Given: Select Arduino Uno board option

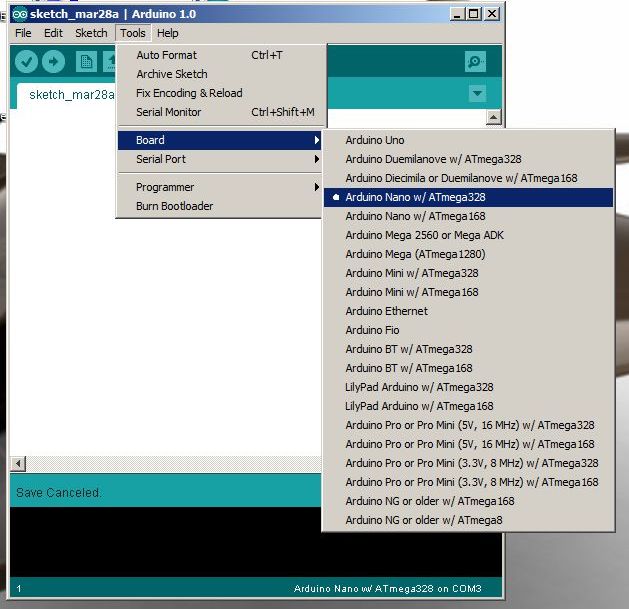Looking at the screenshot, I should click(375, 140).
